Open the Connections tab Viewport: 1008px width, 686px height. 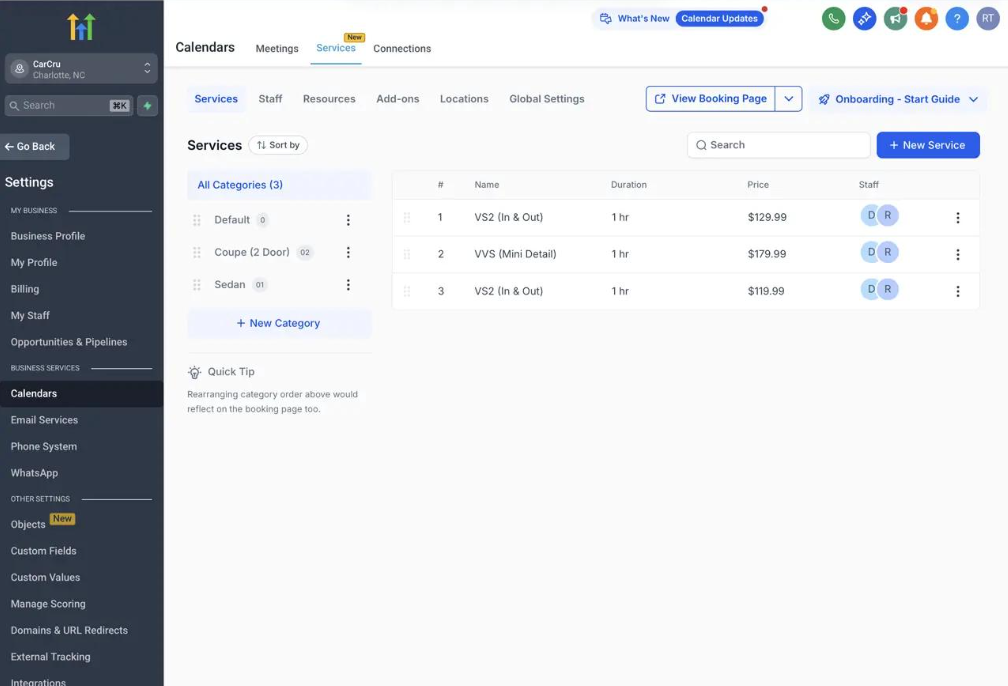[402, 49]
